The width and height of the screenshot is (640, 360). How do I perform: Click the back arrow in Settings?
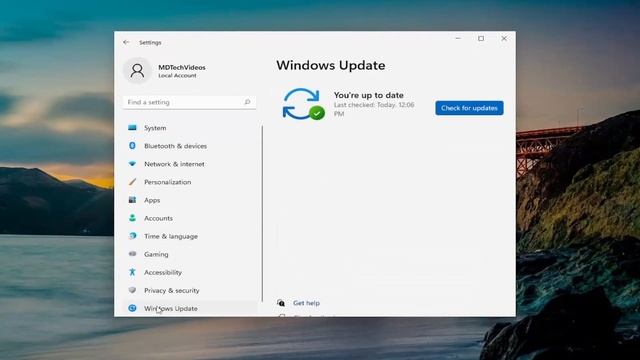[x=126, y=42]
